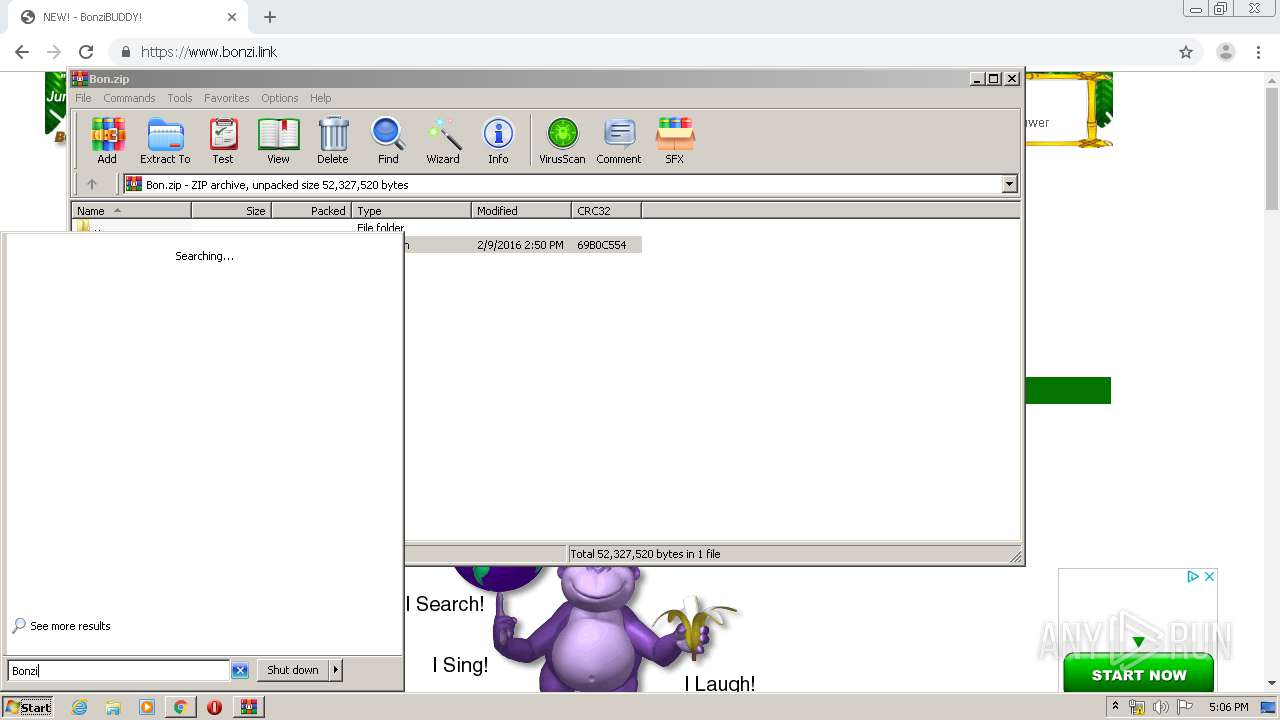Sort files by Size column
This screenshot has width=1280, height=720.
tap(231, 211)
